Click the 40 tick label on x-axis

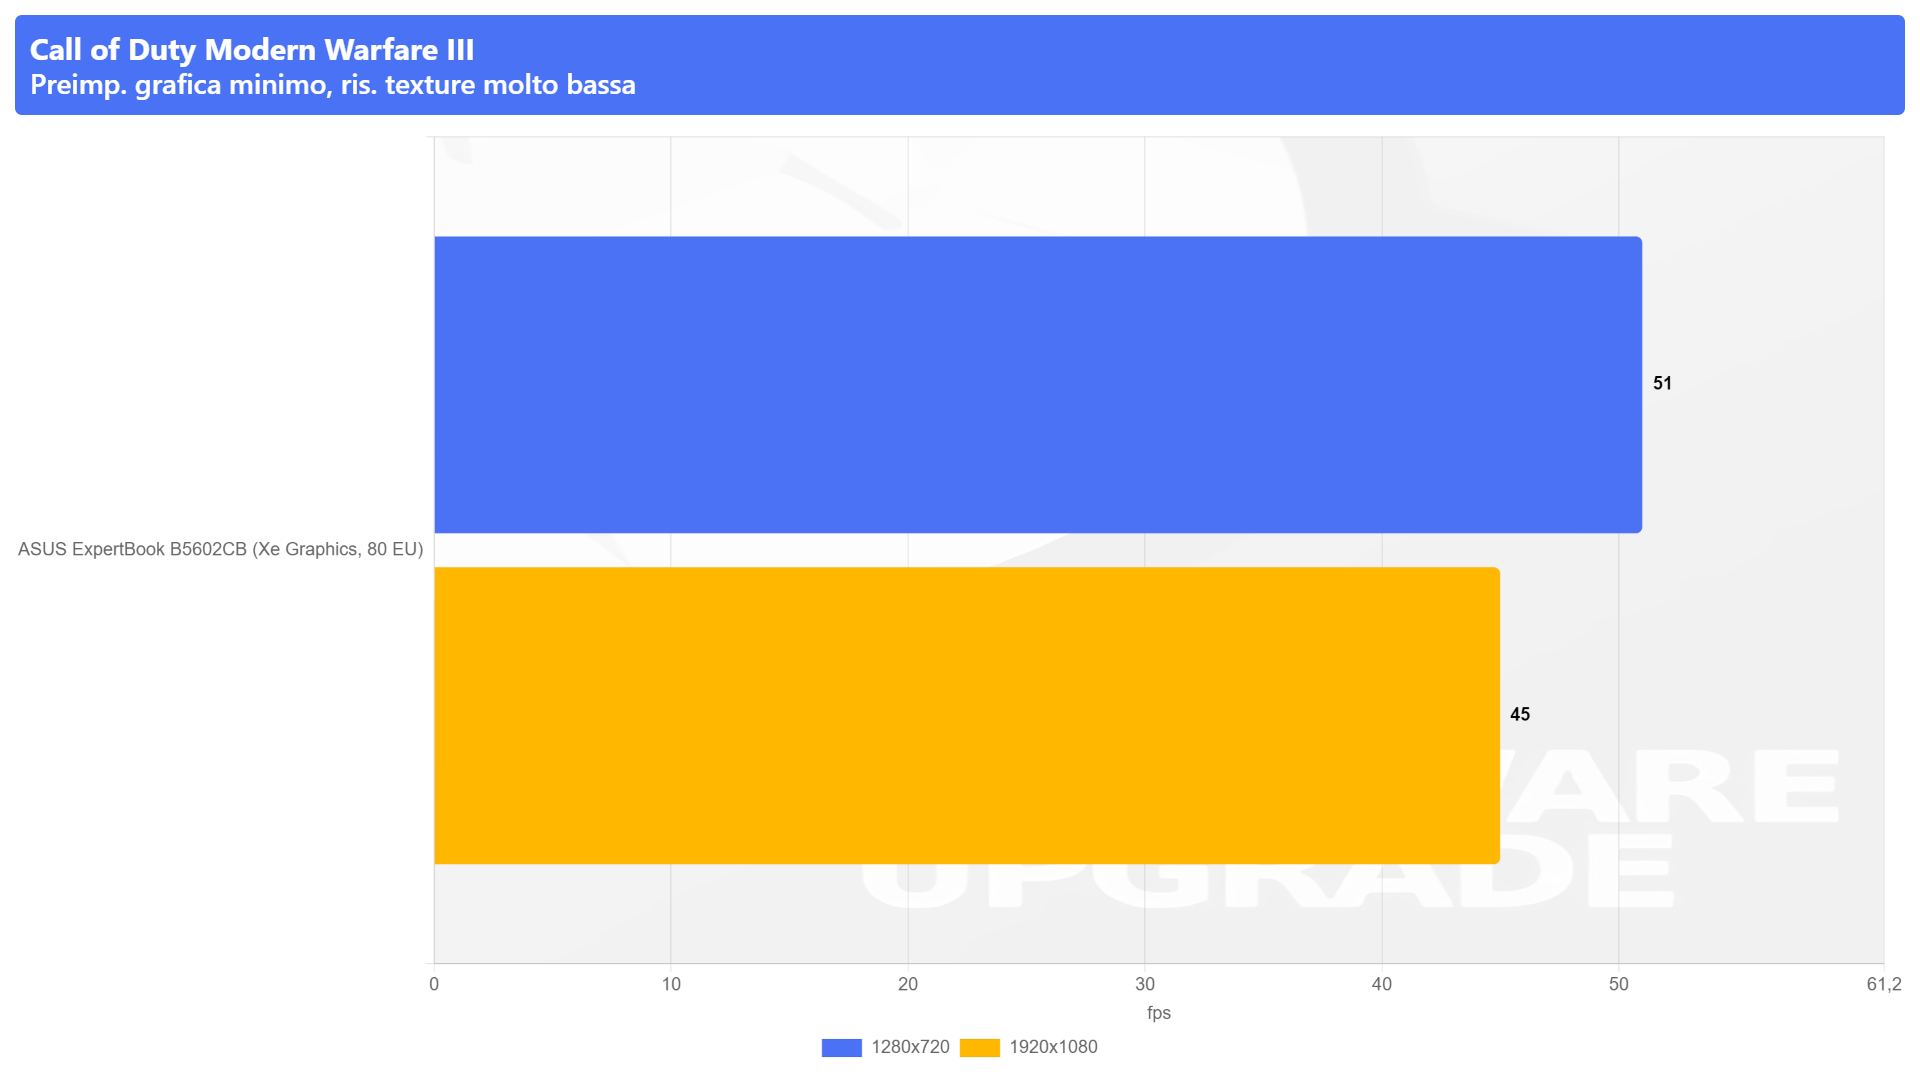tap(1382, 984)
